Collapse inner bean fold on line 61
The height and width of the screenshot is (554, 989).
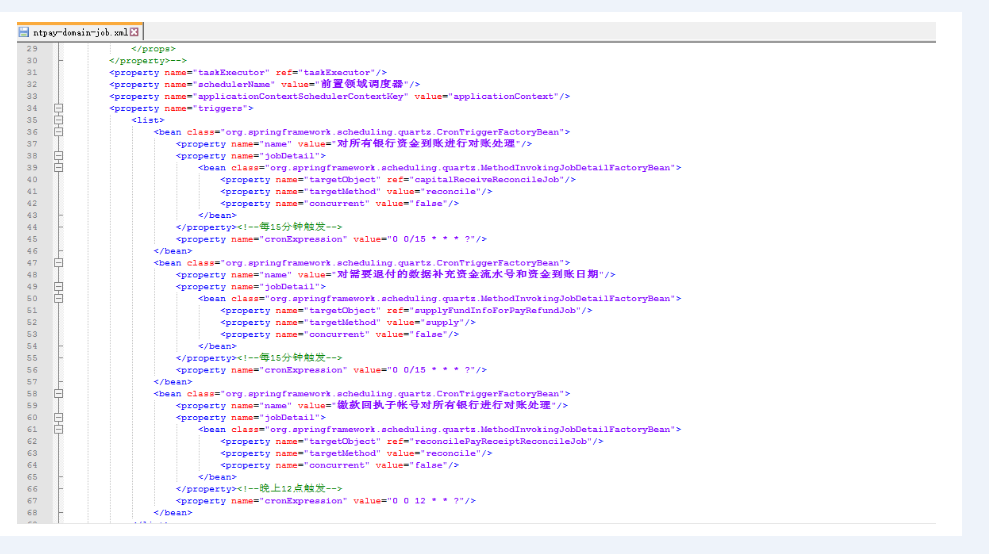coord(59,430)
